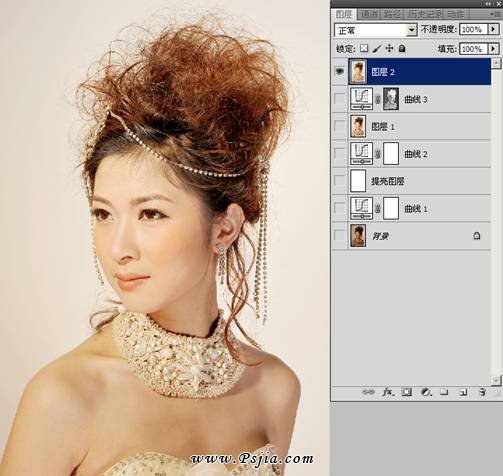Screen dimensions: 503x476
Task: Hide 图层 2 with the eye icon
Action: point(339,71)
